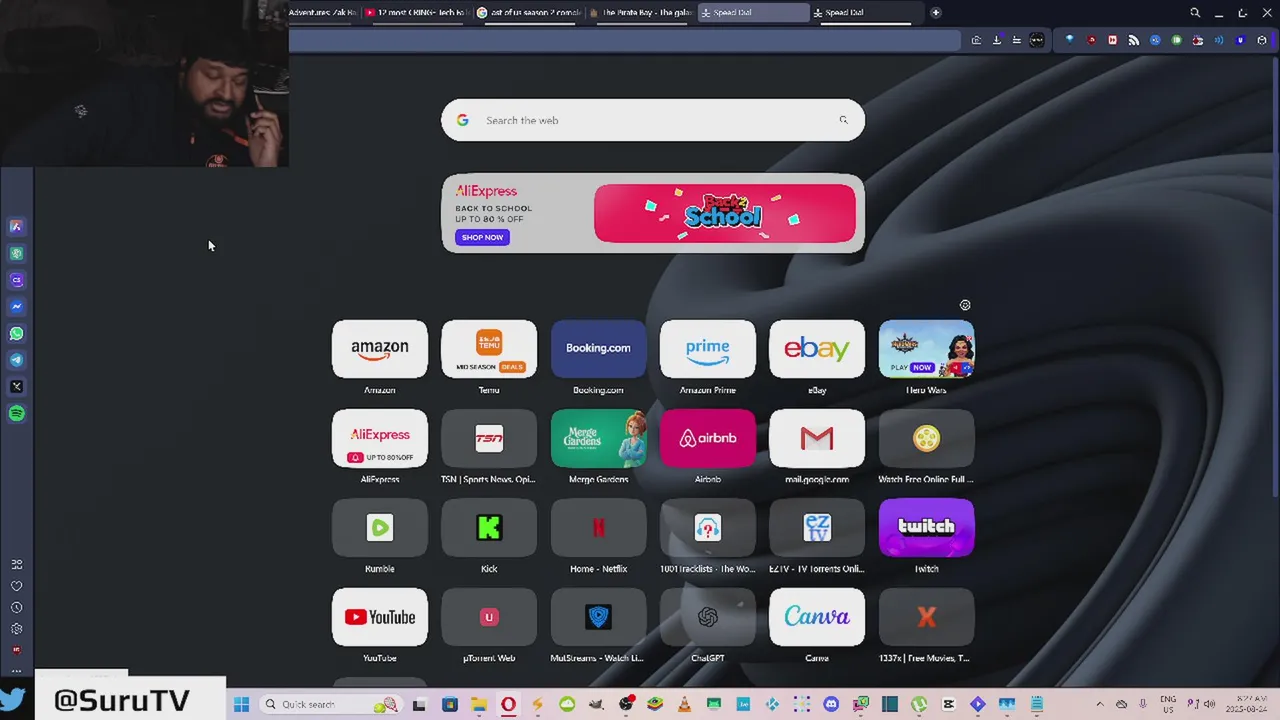Open the Watch Free Online tile
The width and height of the screenshot is (1280, 720).
point(926,438)
